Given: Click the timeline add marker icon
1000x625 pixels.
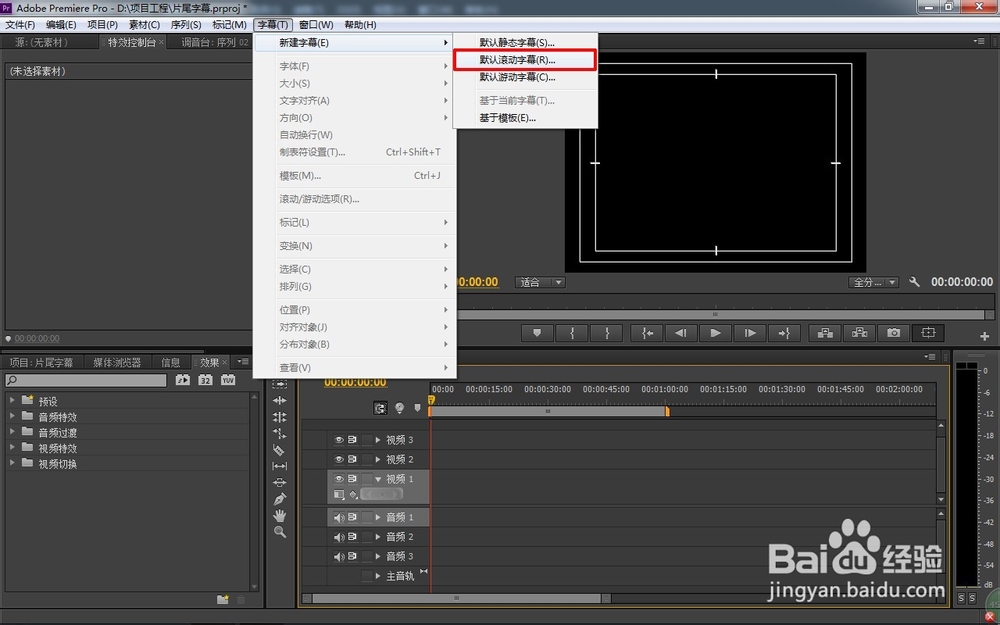Looking at the screenshot, I should click(x=418, y=408).
